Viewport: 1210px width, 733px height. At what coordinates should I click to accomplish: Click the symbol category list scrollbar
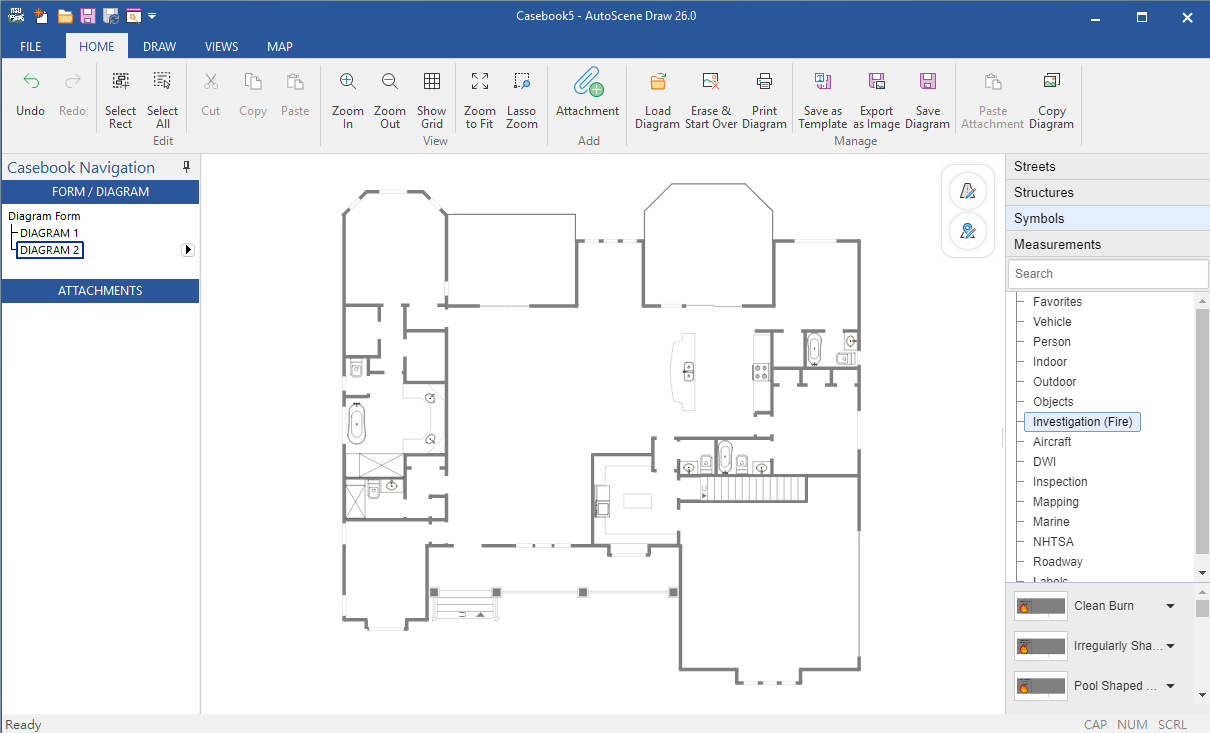click(1202, 435)
